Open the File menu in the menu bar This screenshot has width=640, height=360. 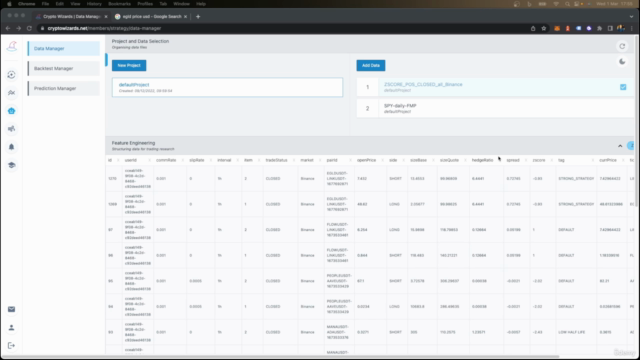pyautogui.click(x=45, y=4)
